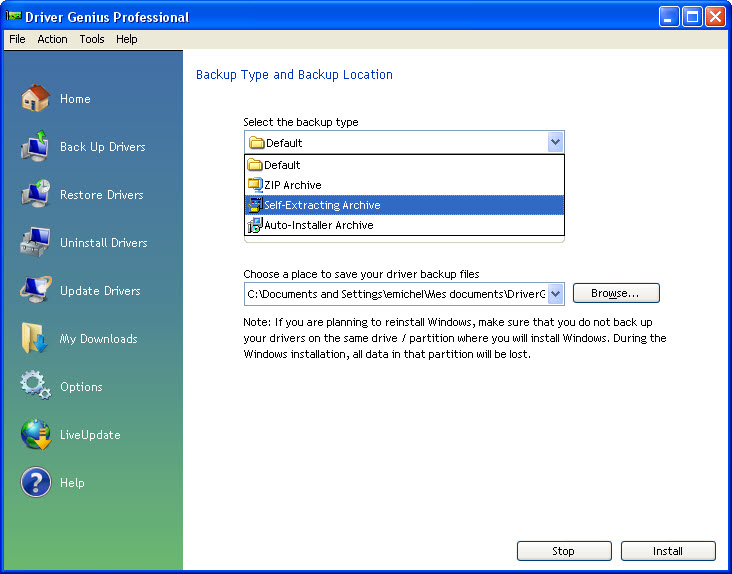
Task: Open Options label in sidebar
Action: point(81,387)
